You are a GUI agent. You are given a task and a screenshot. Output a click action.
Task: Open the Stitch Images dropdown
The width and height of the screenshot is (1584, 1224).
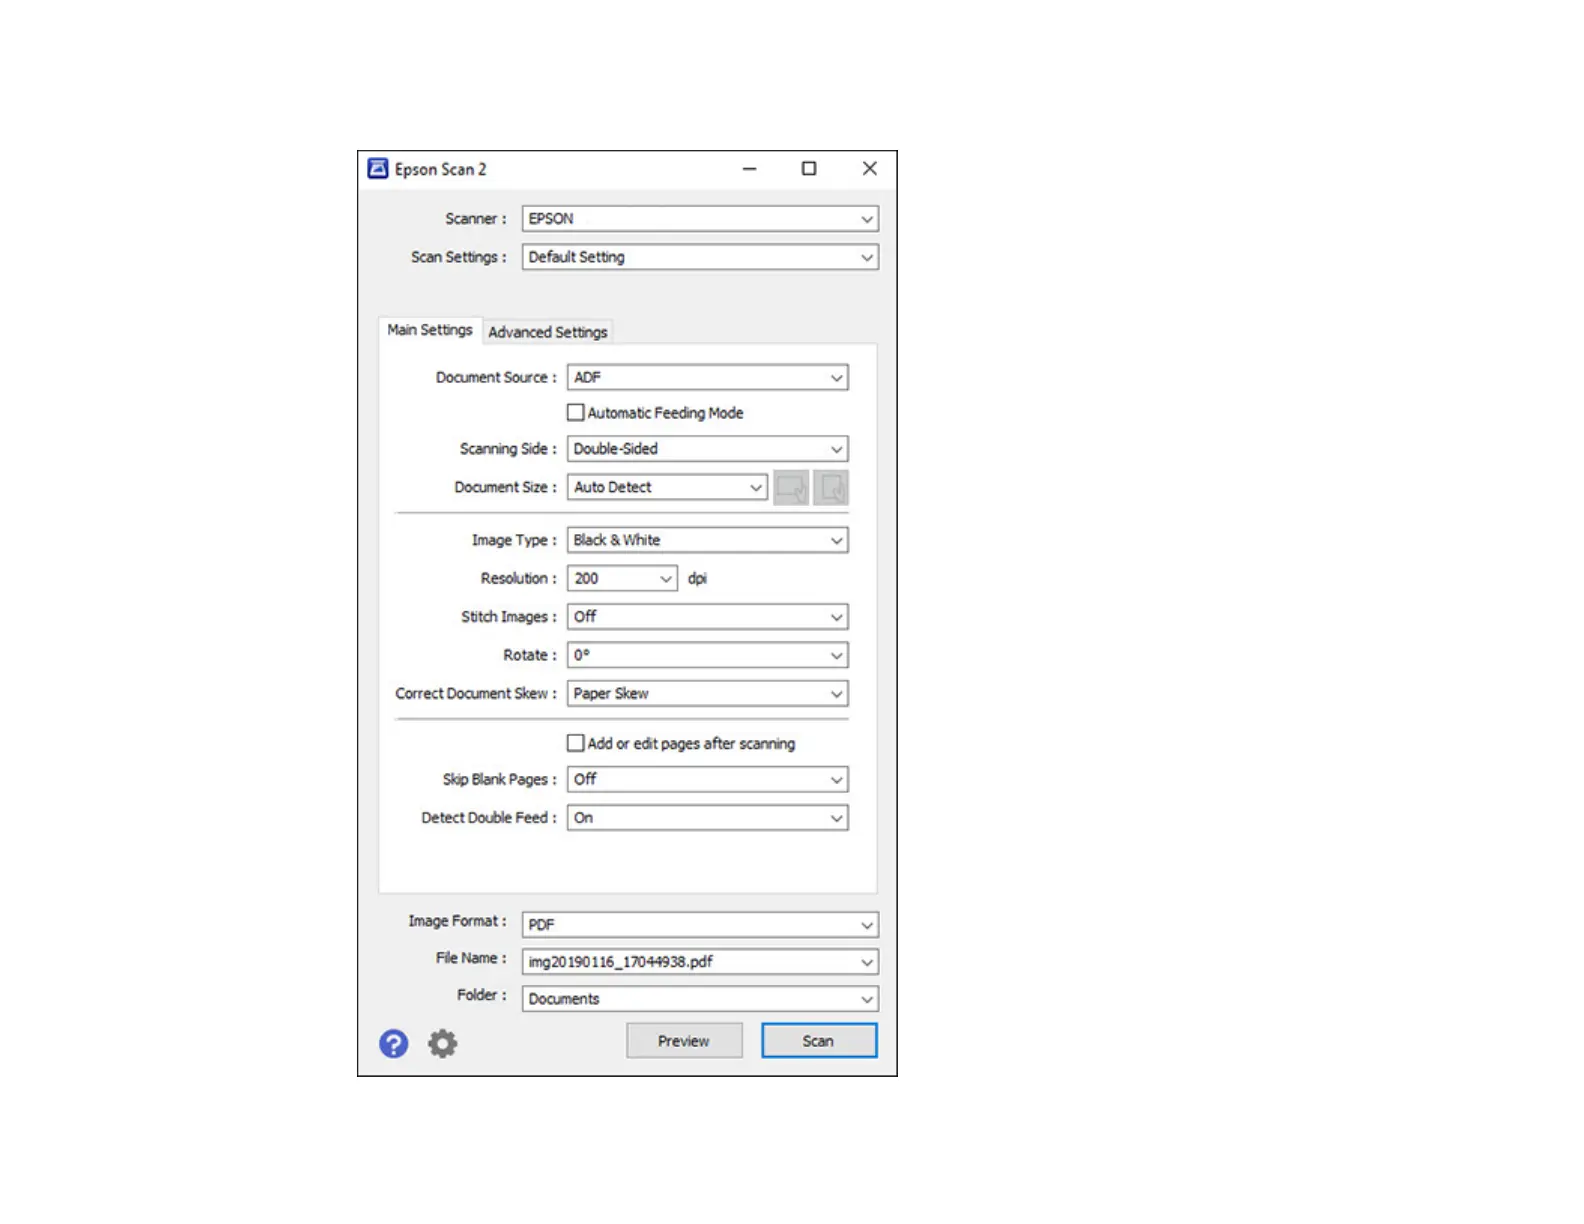[x=708, y=617]
